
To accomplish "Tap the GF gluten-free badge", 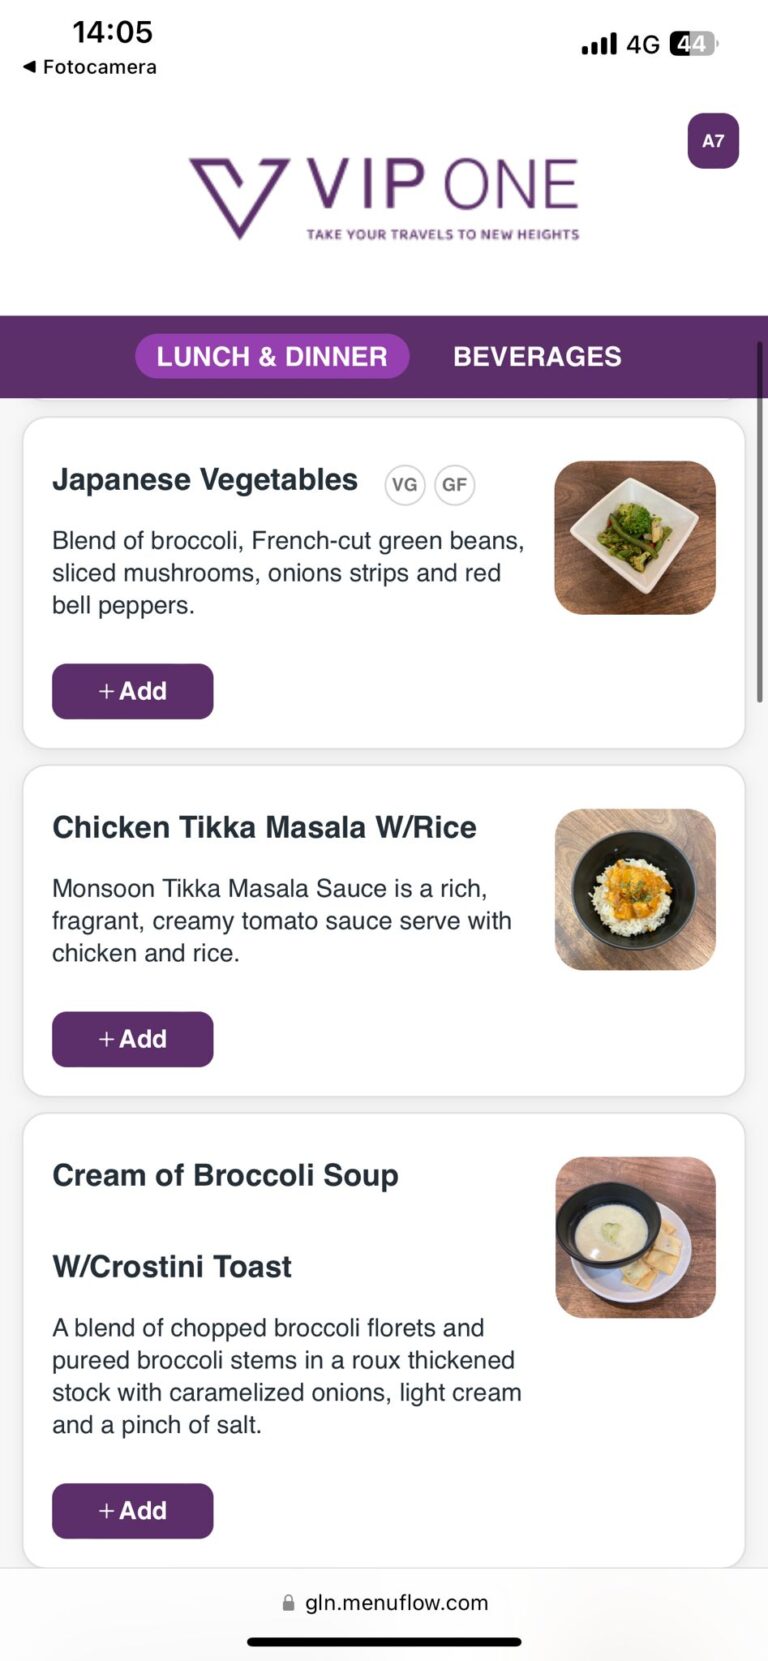I will coord(454,485).
